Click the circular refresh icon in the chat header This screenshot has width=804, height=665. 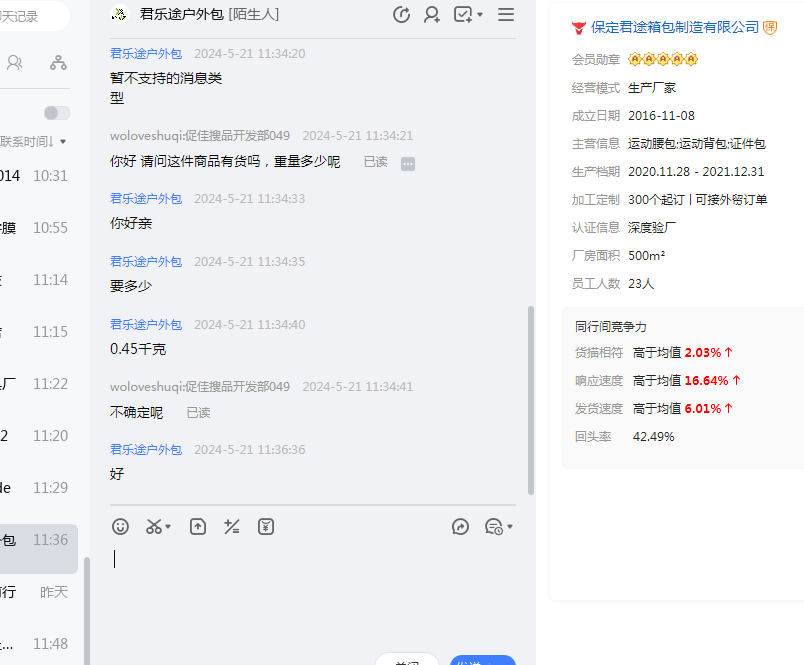tap(401, 14)
